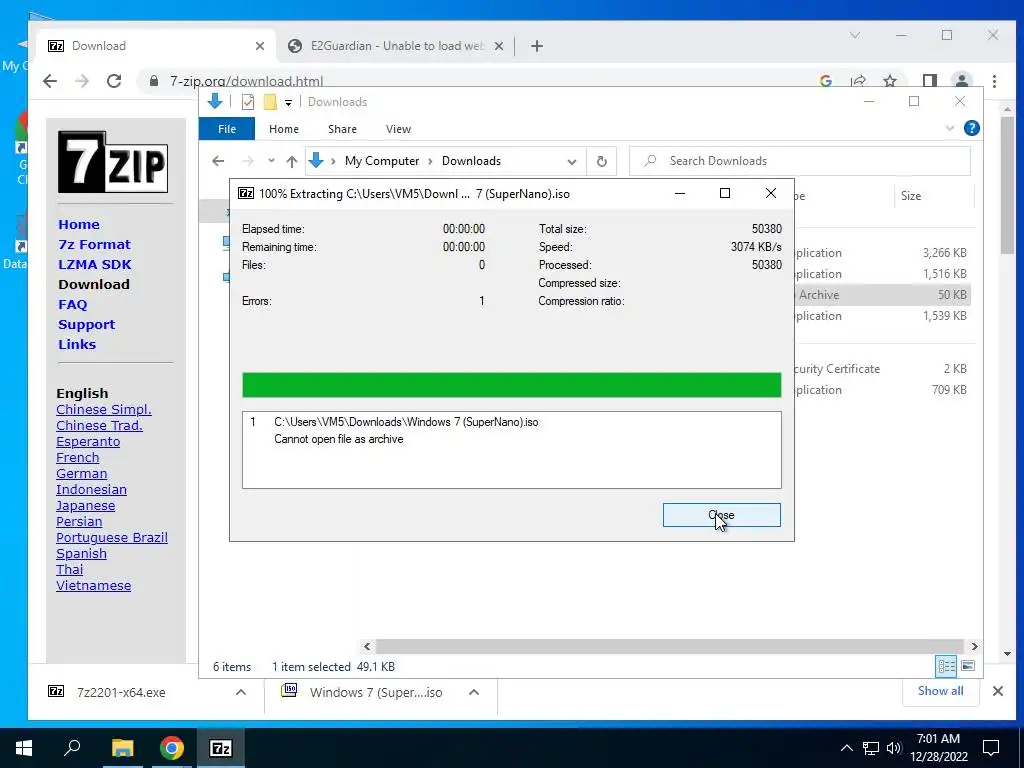Switch Explorer to details view icon

(x=946, y=666)
